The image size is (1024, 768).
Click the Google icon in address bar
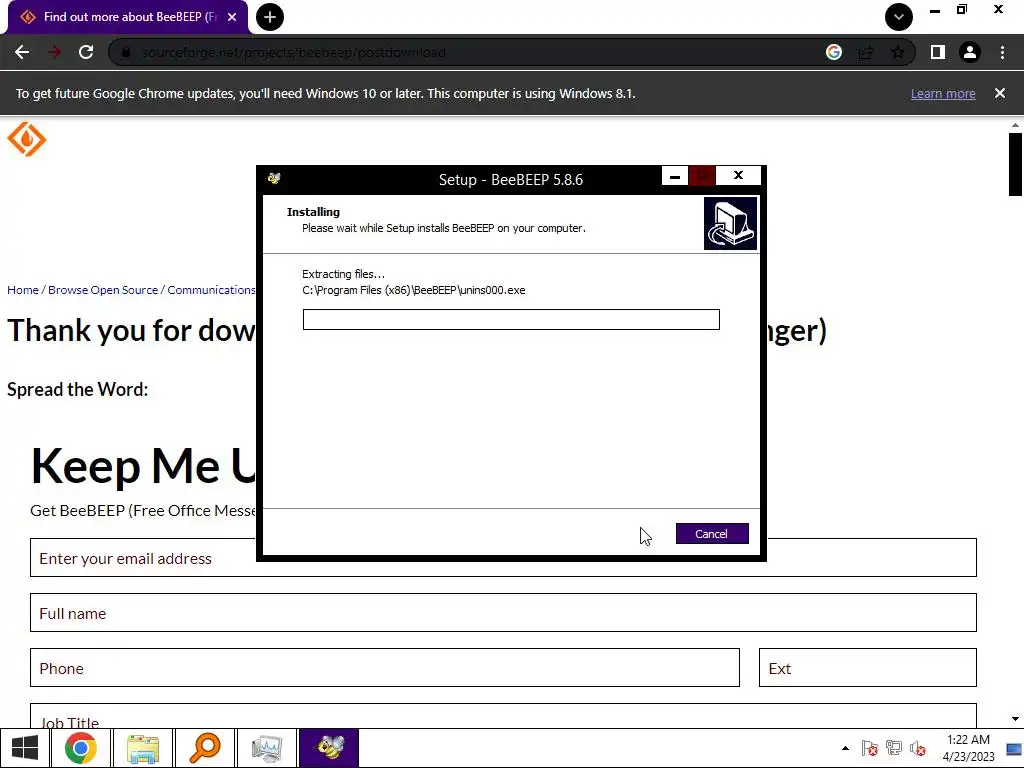tap(833, 52)
